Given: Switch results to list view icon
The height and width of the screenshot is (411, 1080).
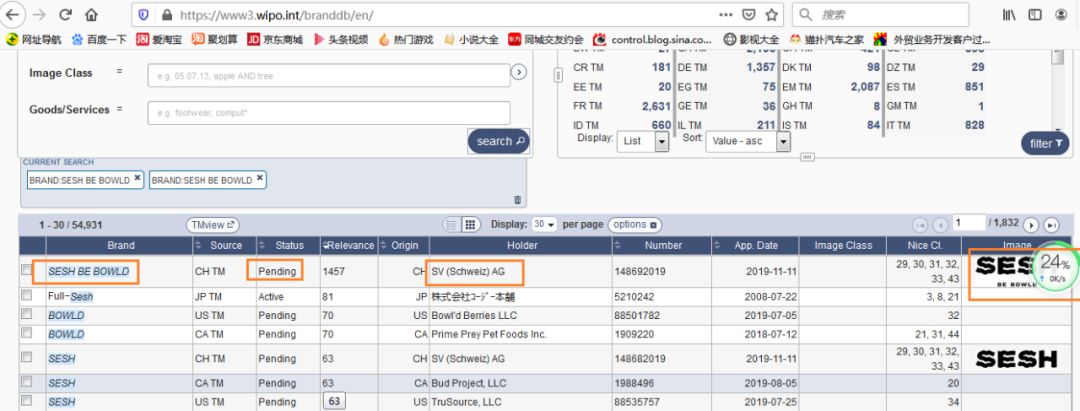Looking at the screenshot, I should pyautogui.click(x=451, y=224).
